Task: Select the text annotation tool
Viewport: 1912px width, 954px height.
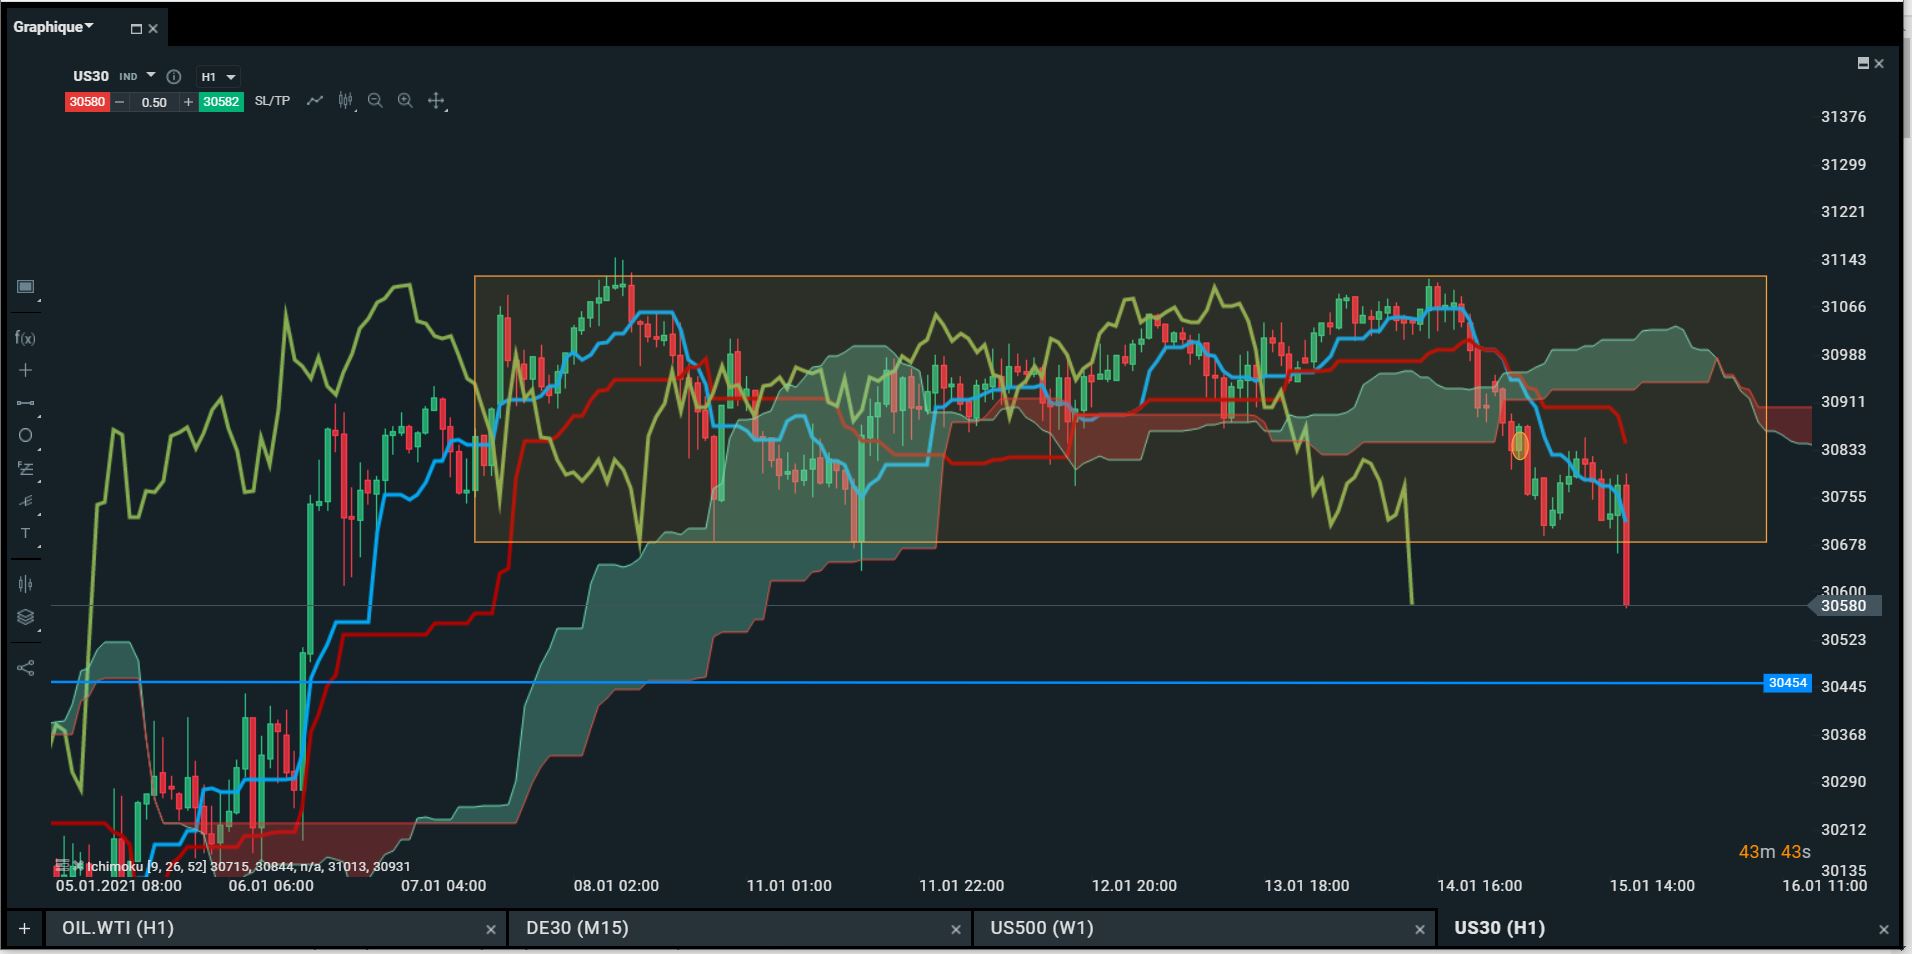Action: [25, 533]
